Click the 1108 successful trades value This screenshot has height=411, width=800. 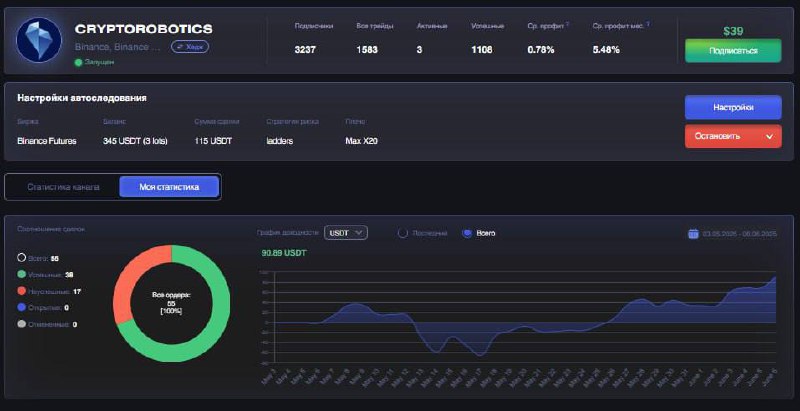(482, 50)
